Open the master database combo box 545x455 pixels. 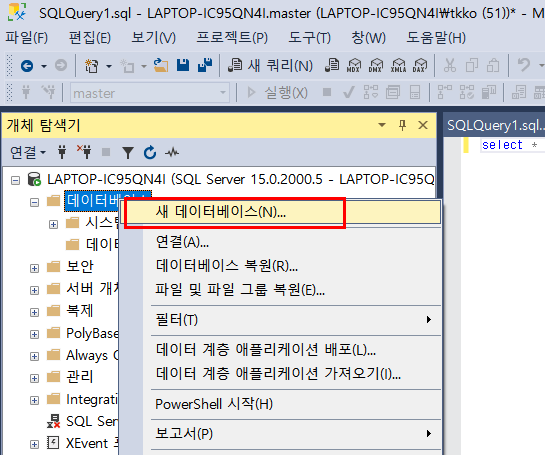coord(150,93)
